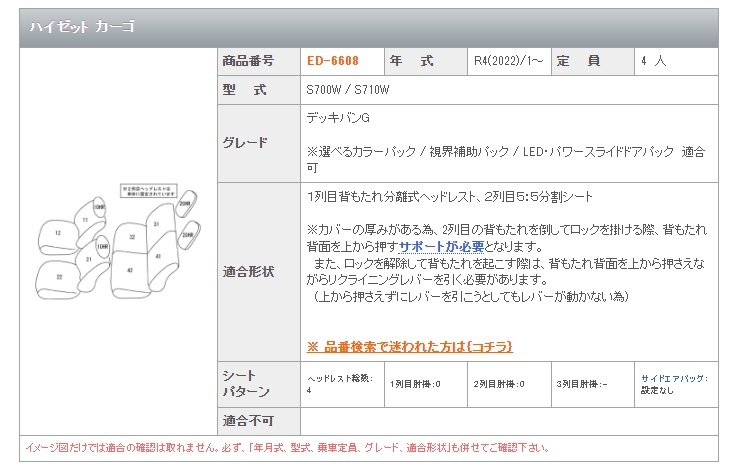
Task: Click the seat cover layout diagram
Action: click(119, 242)
